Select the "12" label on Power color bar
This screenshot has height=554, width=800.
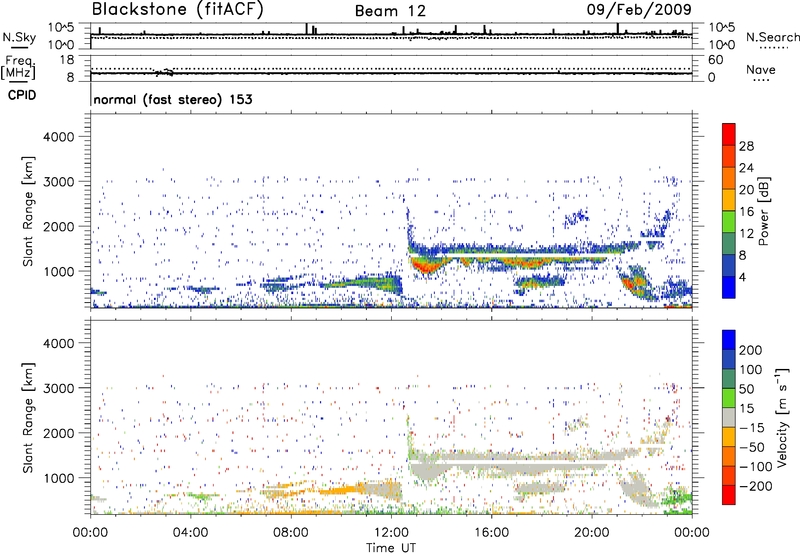point(746,234)
